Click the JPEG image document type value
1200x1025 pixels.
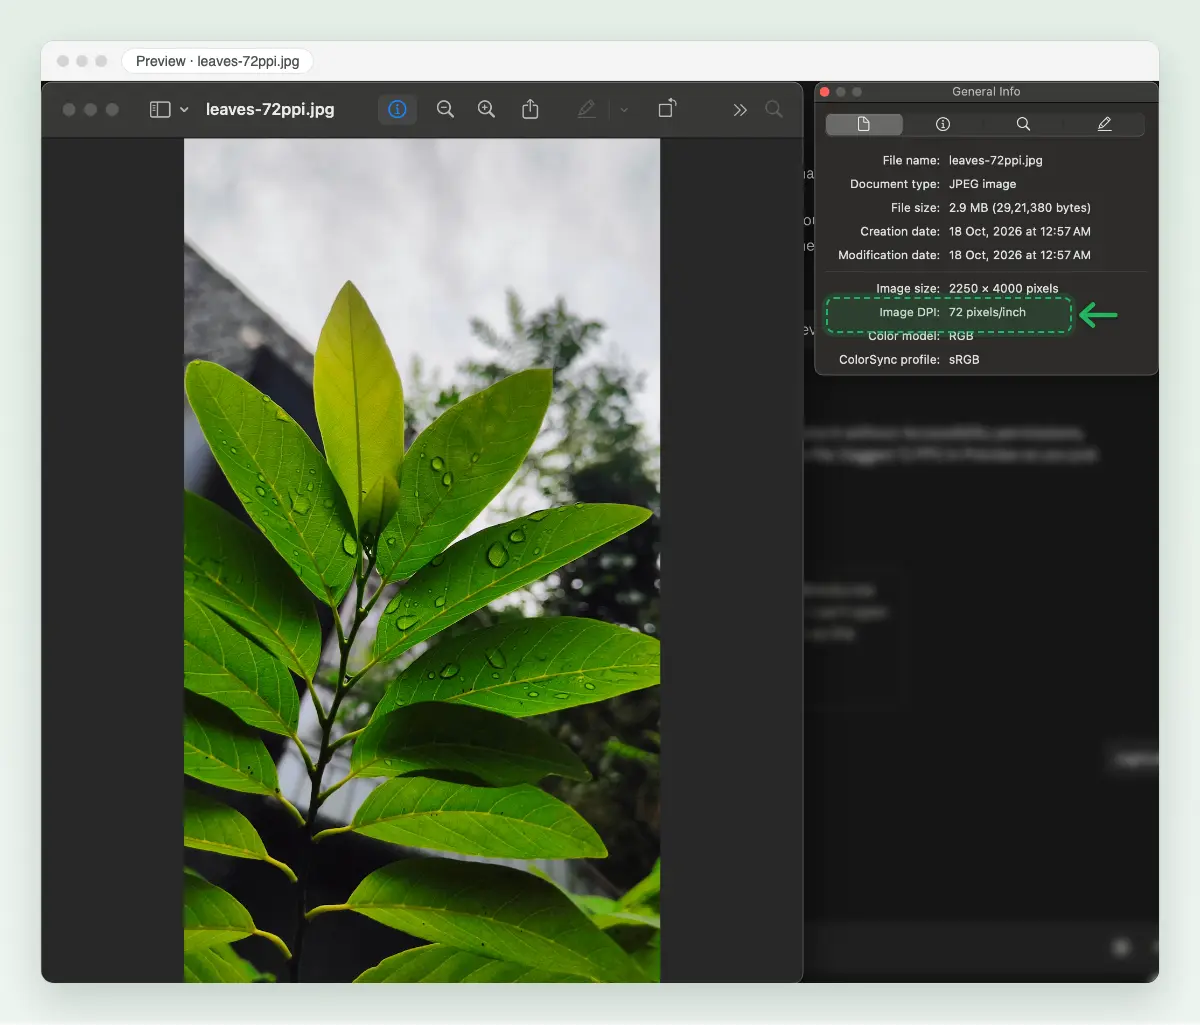982,184
